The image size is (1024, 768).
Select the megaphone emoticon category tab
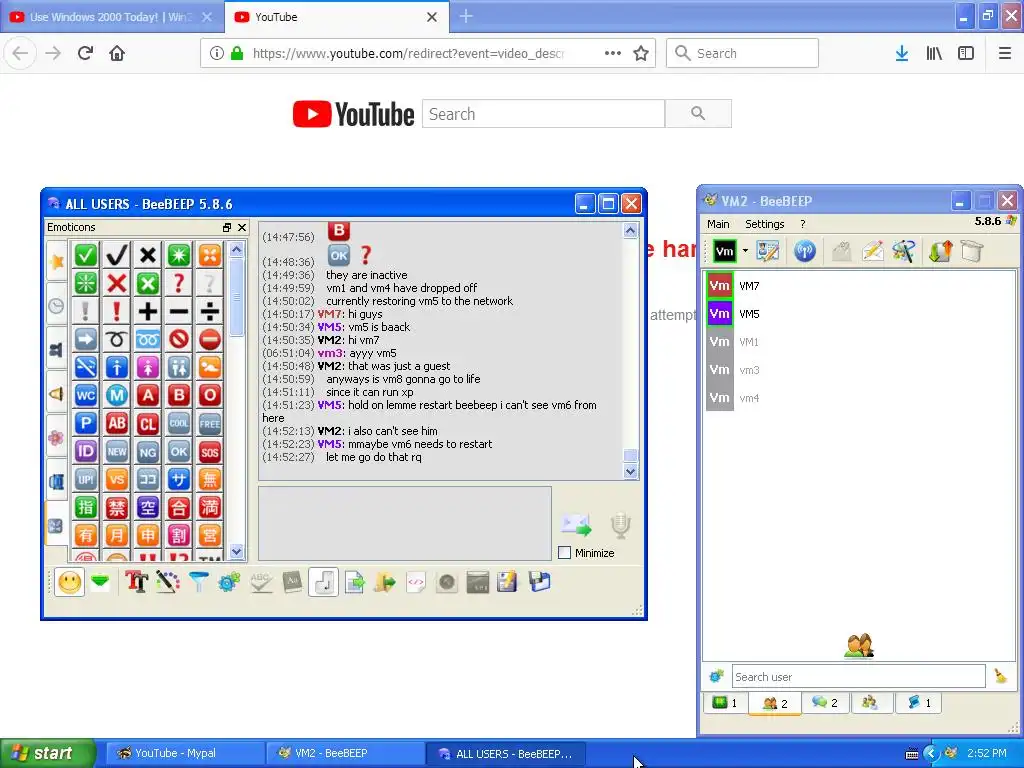point(57,393)
